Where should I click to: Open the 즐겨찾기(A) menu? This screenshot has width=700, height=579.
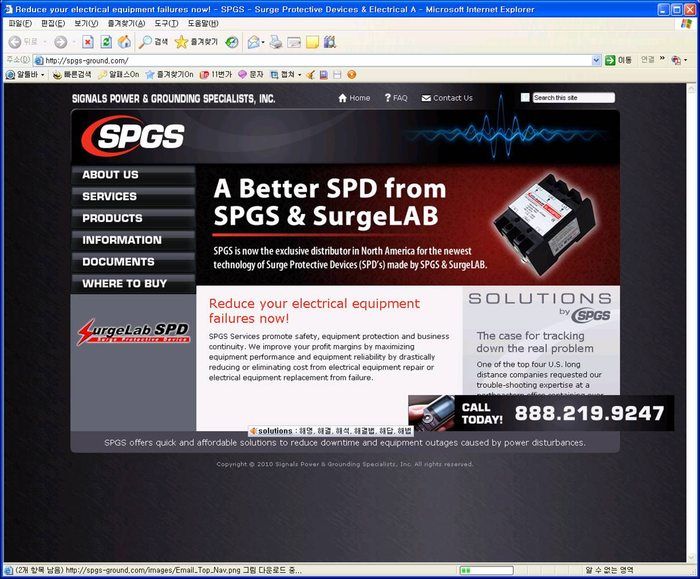click(x=126, y=23)
